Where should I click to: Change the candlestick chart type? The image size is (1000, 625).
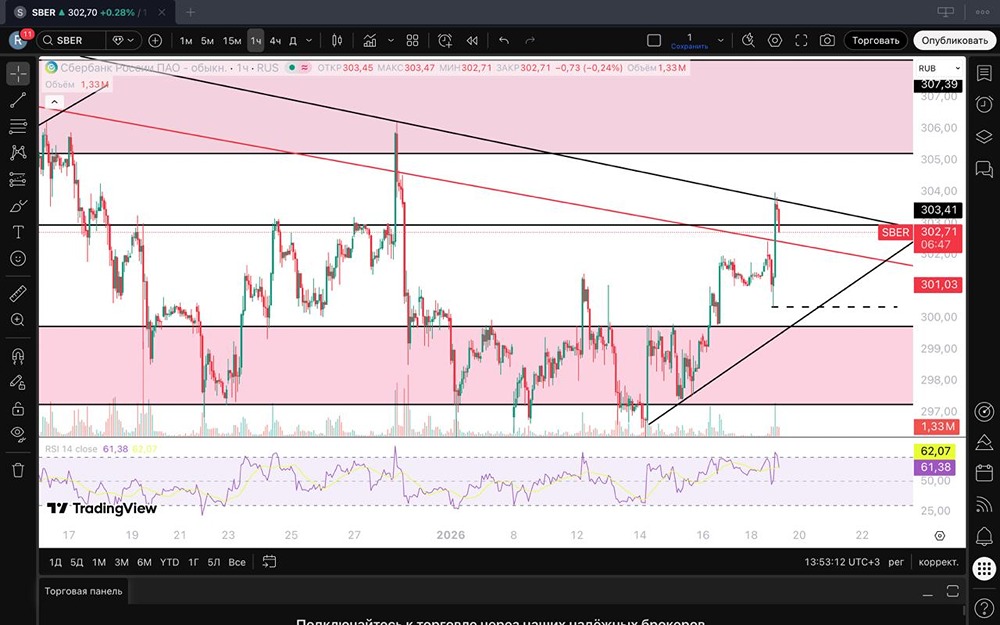click(x=337, y=41)
